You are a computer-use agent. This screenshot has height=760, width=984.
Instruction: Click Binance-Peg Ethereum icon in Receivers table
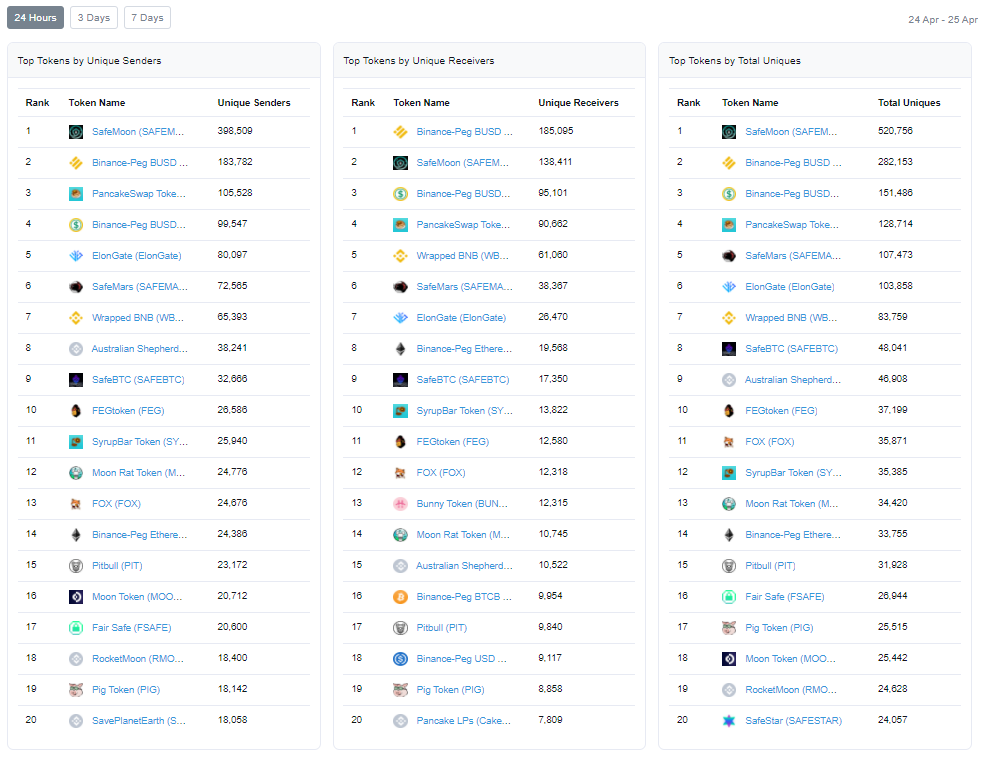pos(400,349)
